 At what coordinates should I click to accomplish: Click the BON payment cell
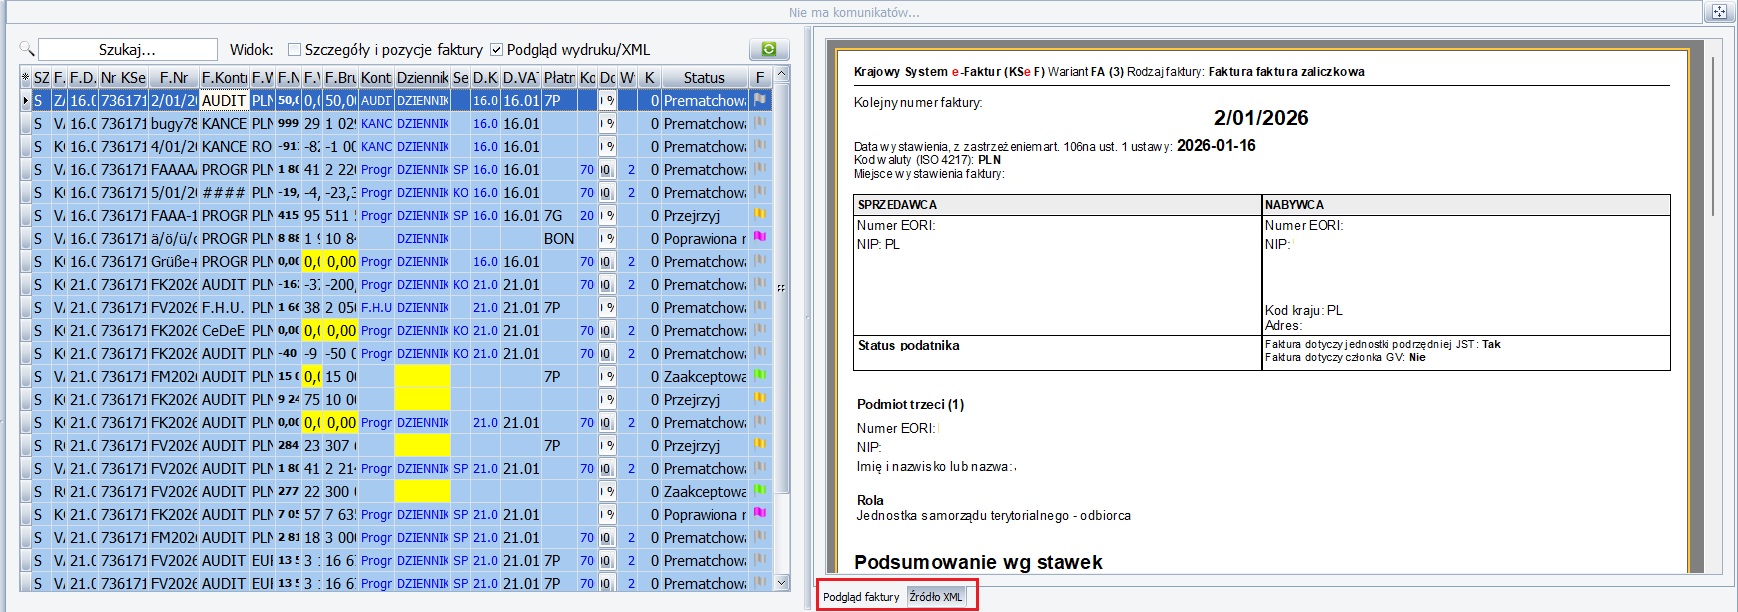point(559,238)
